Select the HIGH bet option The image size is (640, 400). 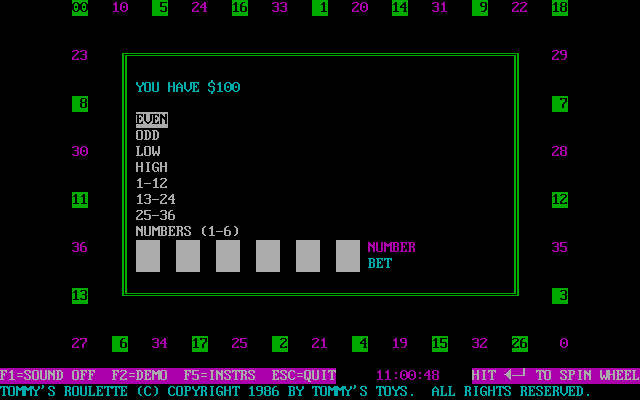point(152,167)
